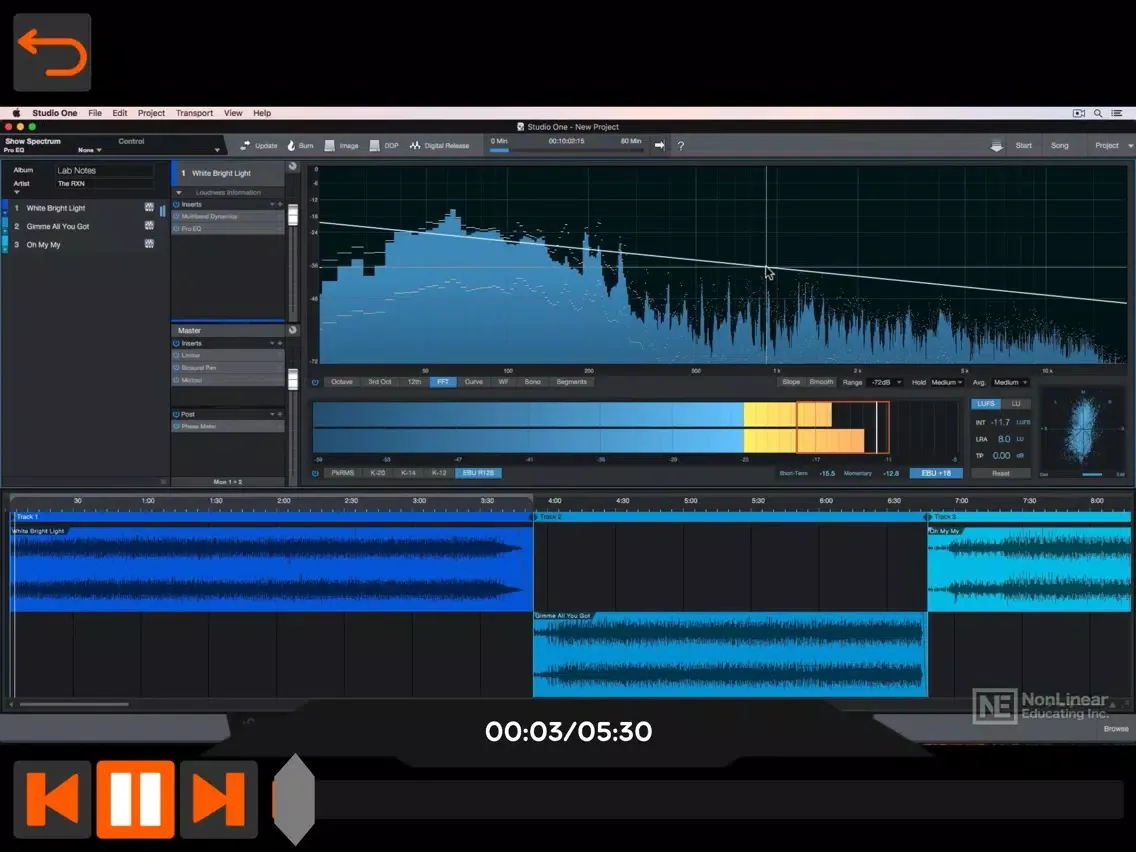Open the Range -72dB dropdown
Screen dimensions: 1136x852
coord(885,382)
